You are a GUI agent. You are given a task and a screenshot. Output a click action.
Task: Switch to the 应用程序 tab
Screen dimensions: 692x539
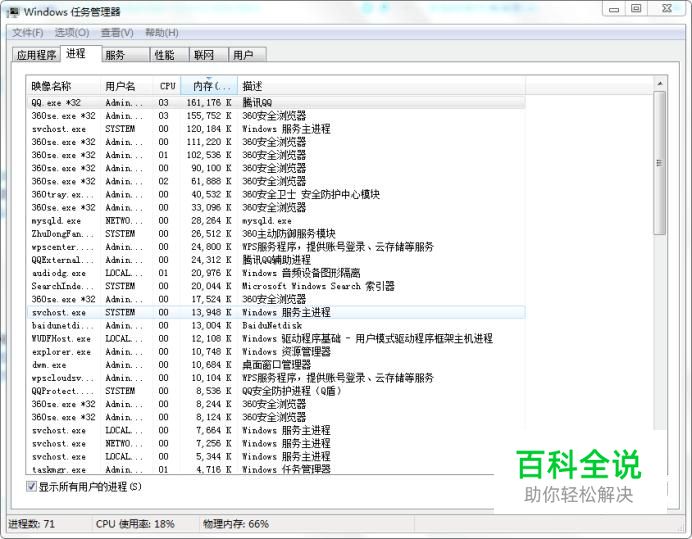pyautogui.click(x=36, y=55)
